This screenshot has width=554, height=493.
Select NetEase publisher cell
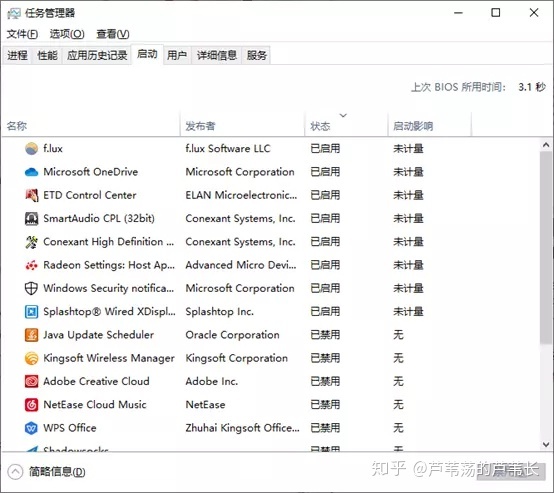(205, 405)
